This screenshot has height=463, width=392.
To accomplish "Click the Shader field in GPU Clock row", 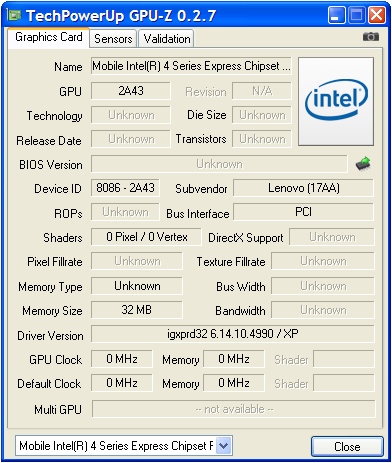I will click(x=344, y=359).
